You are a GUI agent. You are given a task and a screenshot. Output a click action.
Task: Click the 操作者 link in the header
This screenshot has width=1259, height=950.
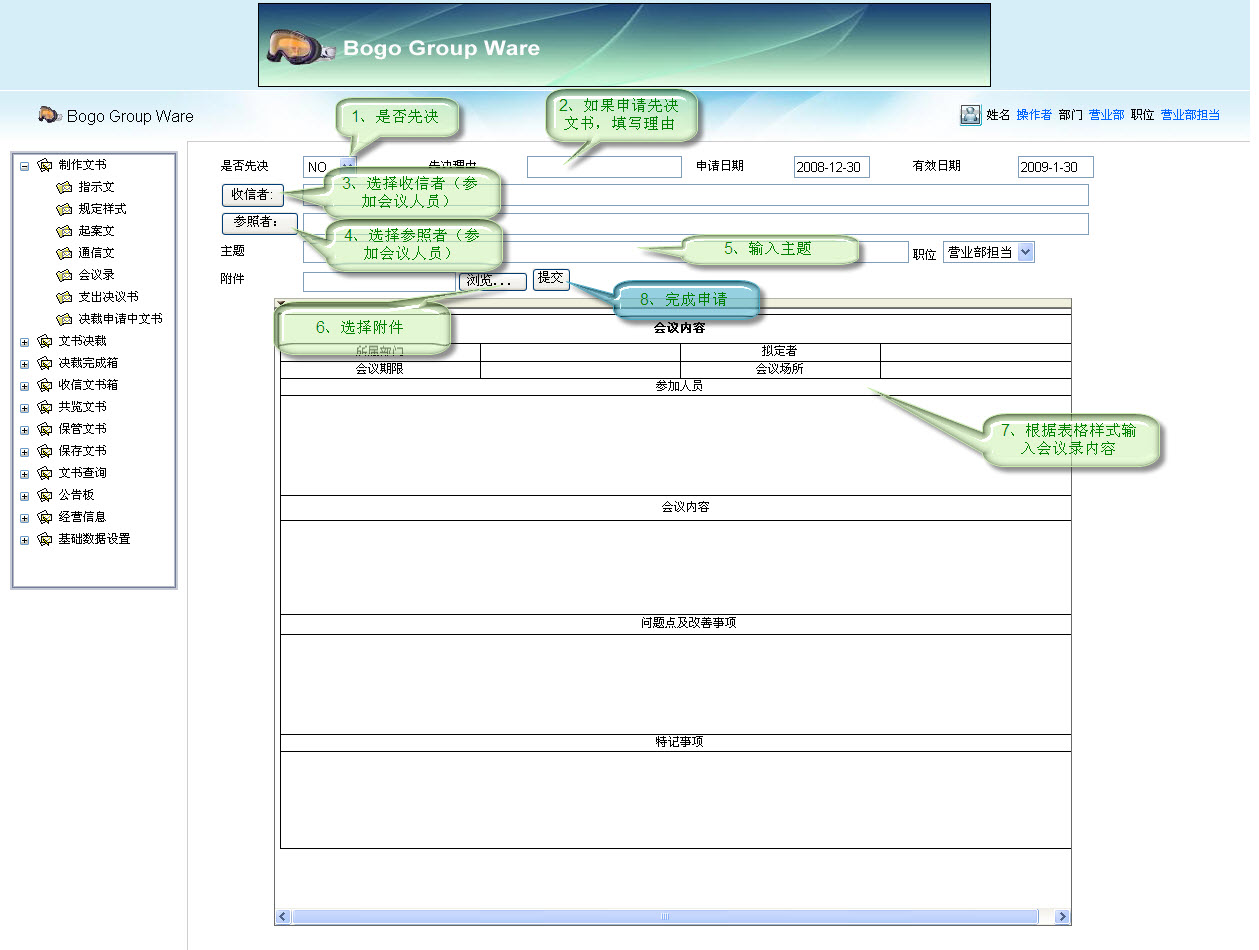(x=1032, y=115)
